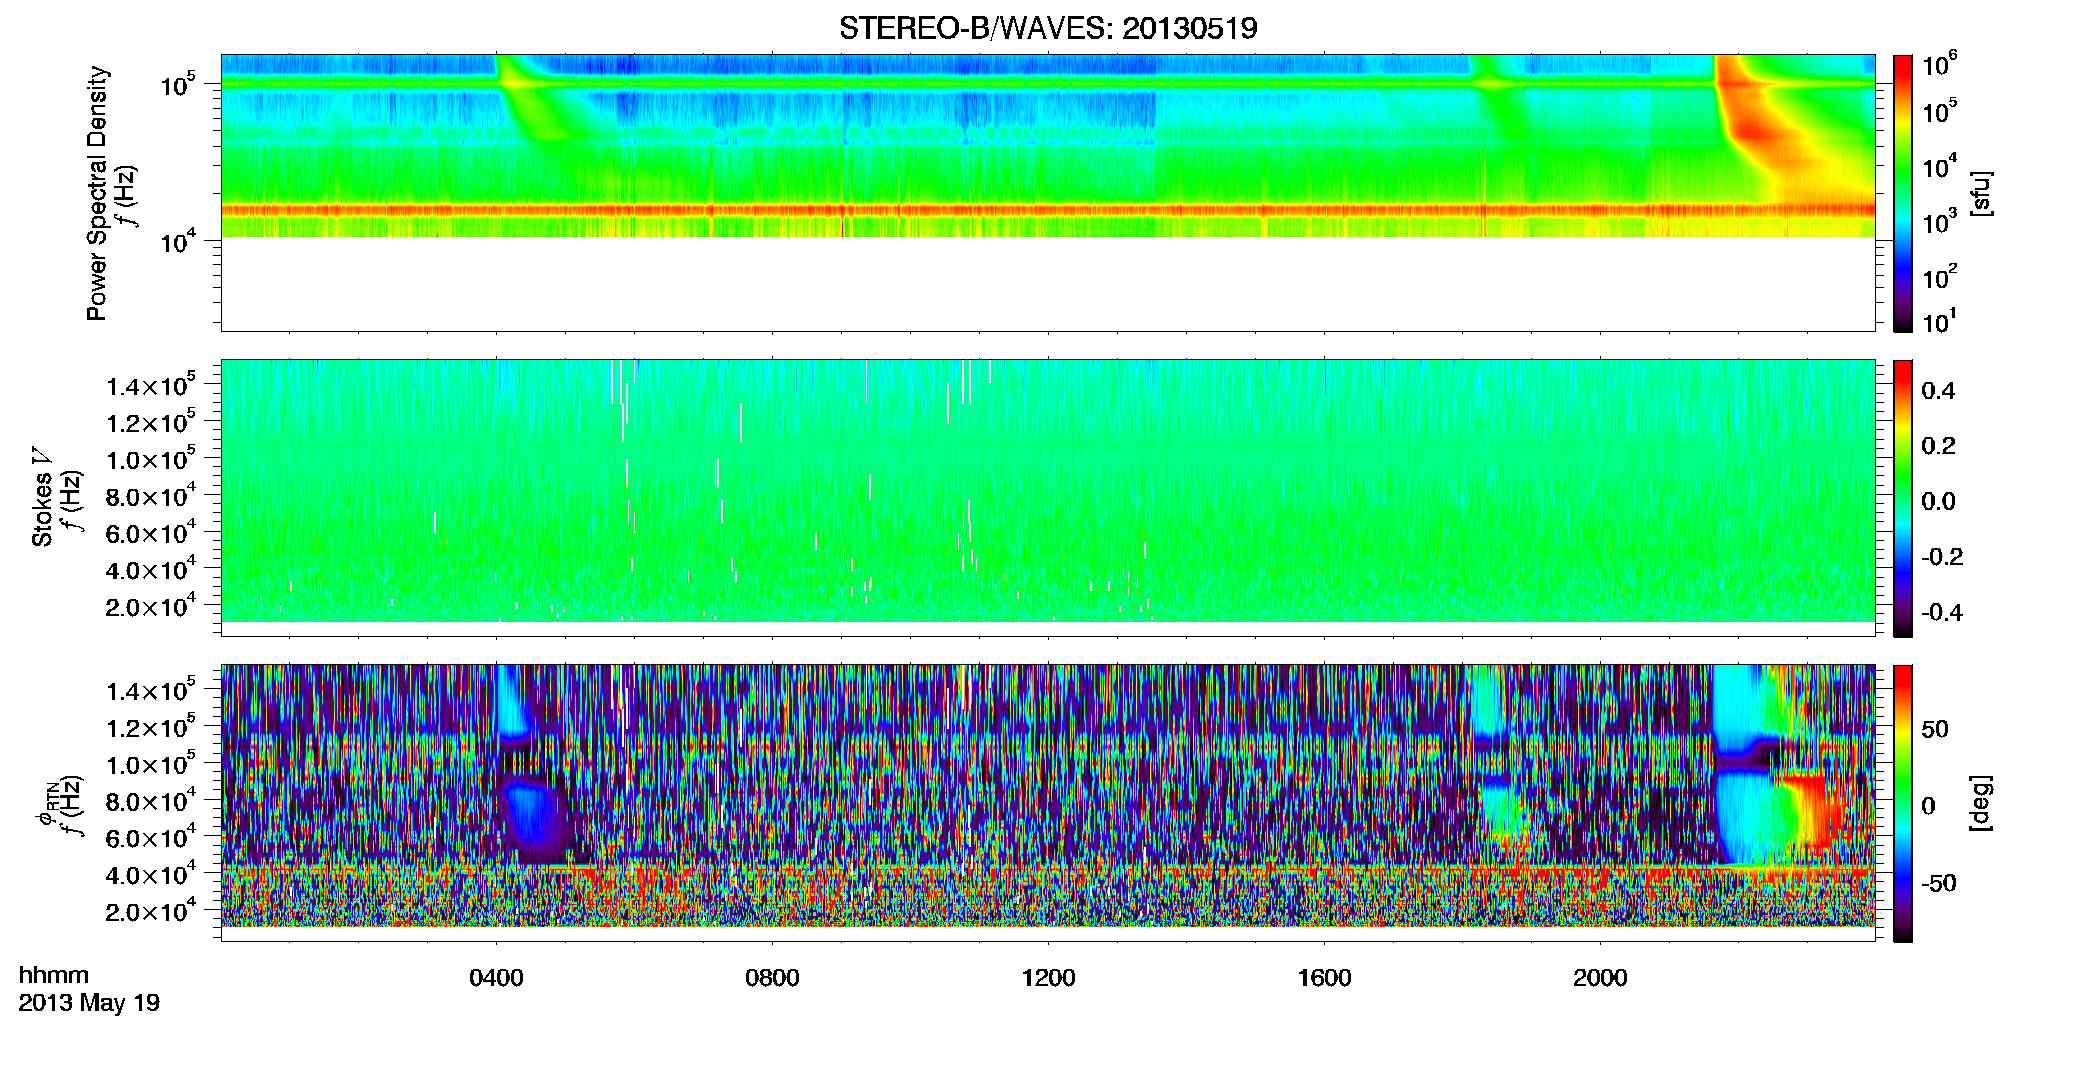This screenshot has width=2096, height=1080.
Task: Select the 0400 time axis label
Action: 496,978
